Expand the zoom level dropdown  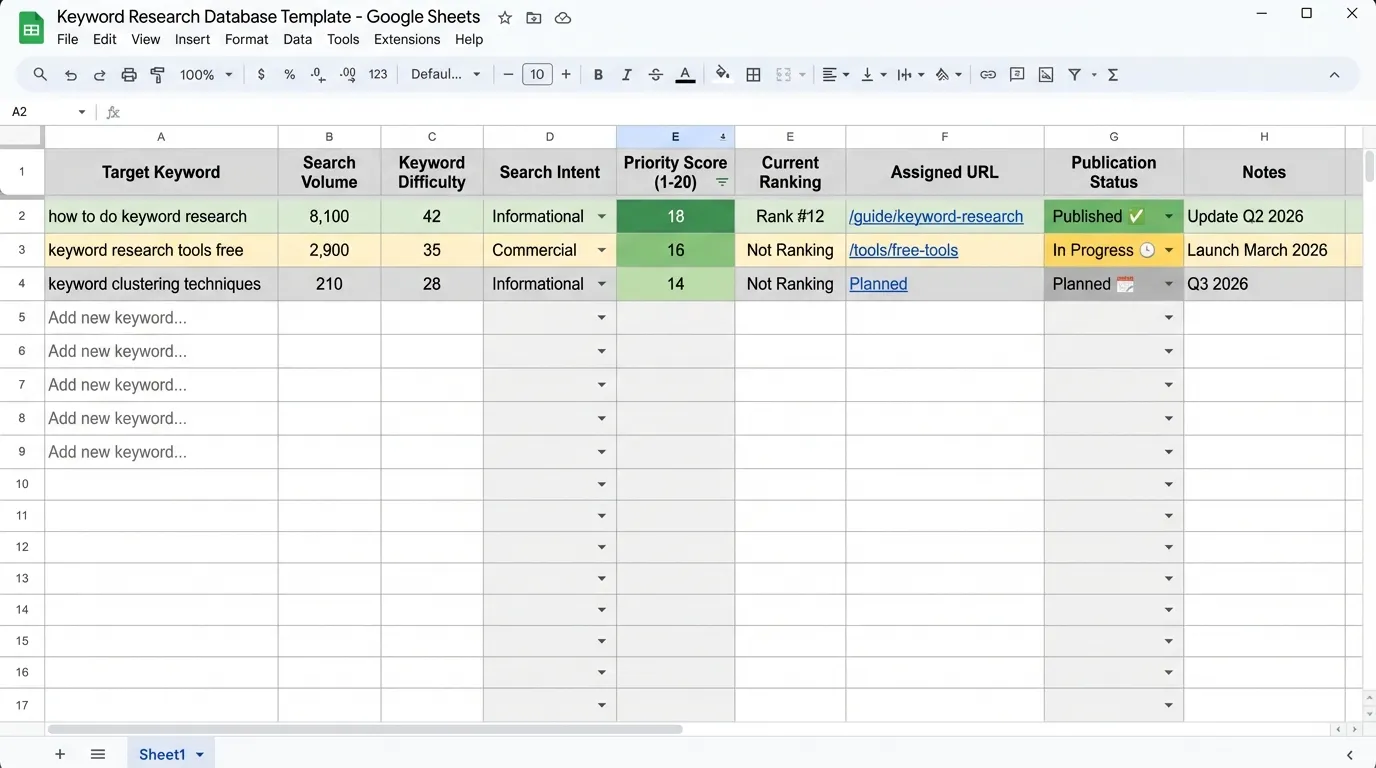(228, 74)
